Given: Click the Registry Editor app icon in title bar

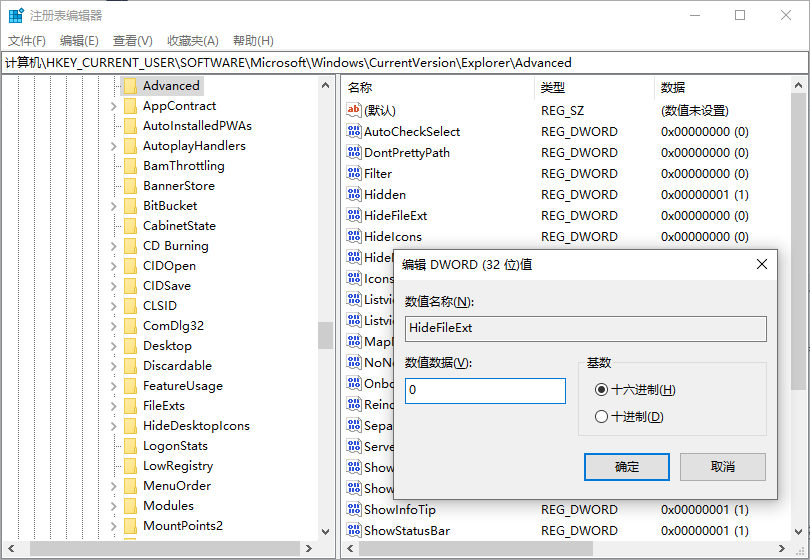Looking at the screenshot, I should pos(16,15).
